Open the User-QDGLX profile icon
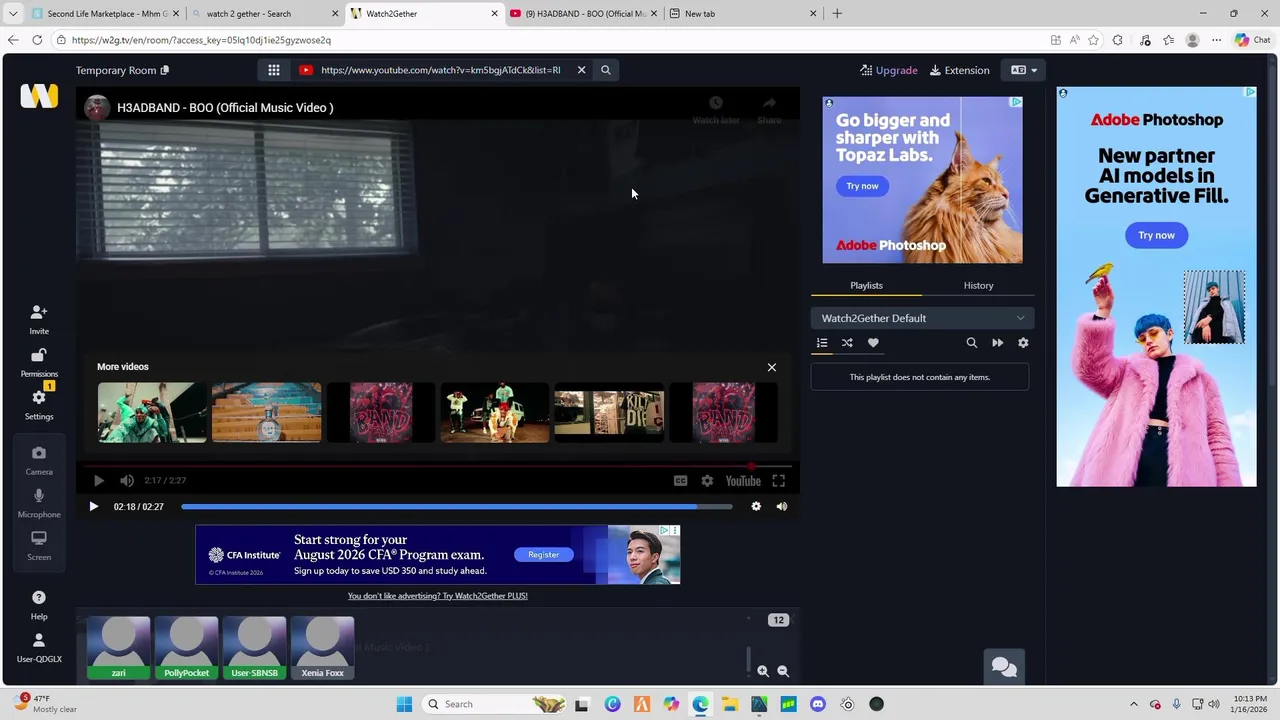The width and height of the screenshot is (1280, 720). [x=39, y=647]
